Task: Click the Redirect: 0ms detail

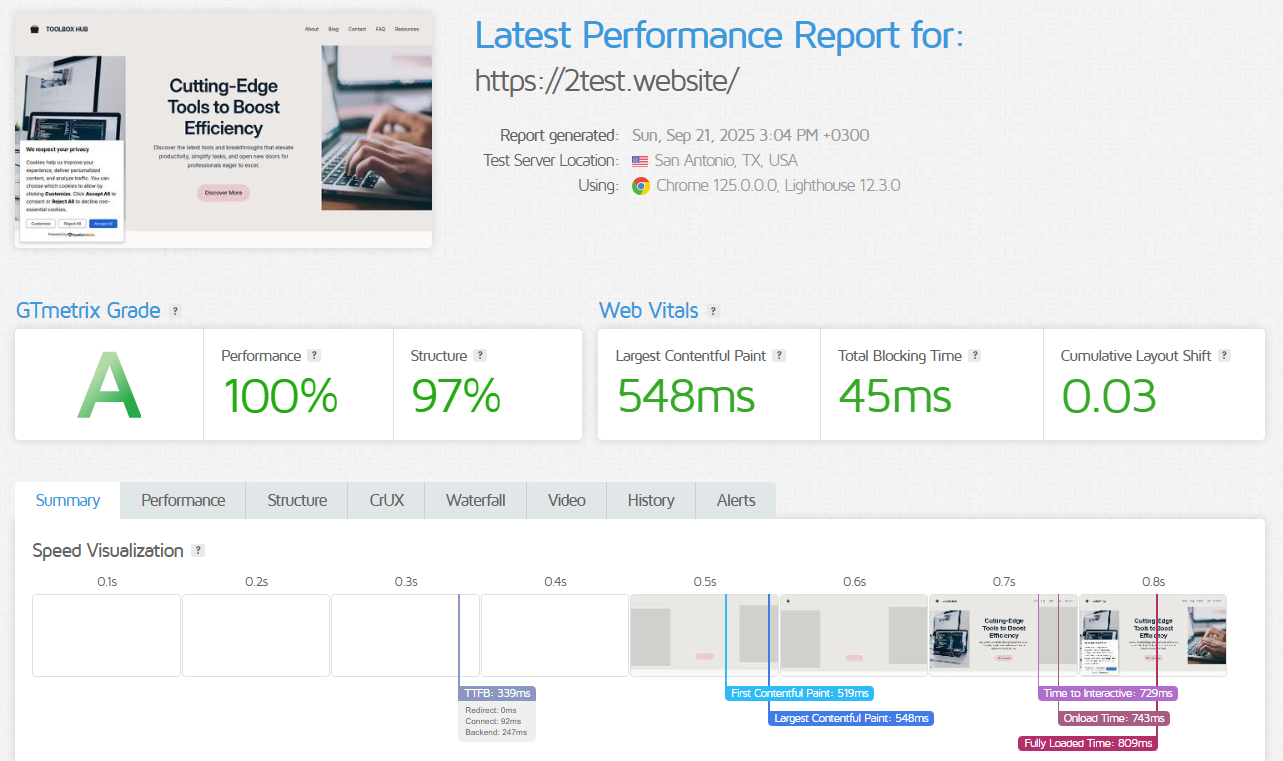Action: 491,710
